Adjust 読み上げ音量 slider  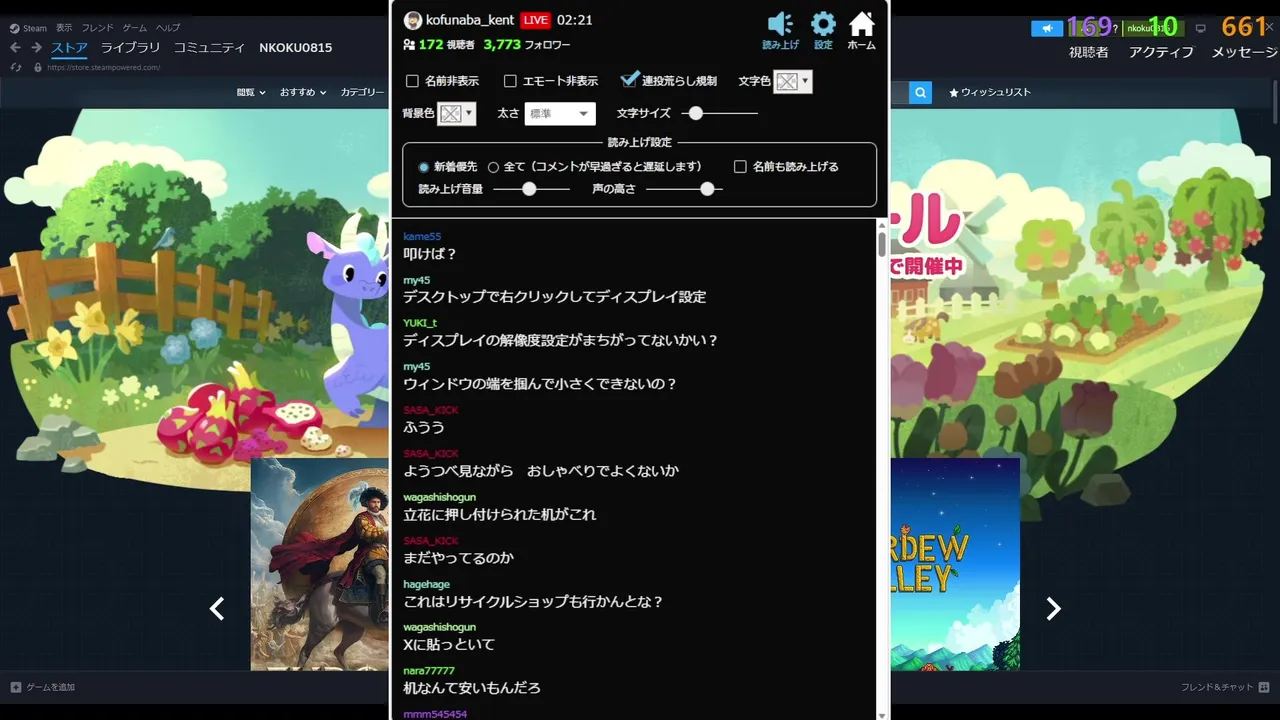(x=531, y=189)
